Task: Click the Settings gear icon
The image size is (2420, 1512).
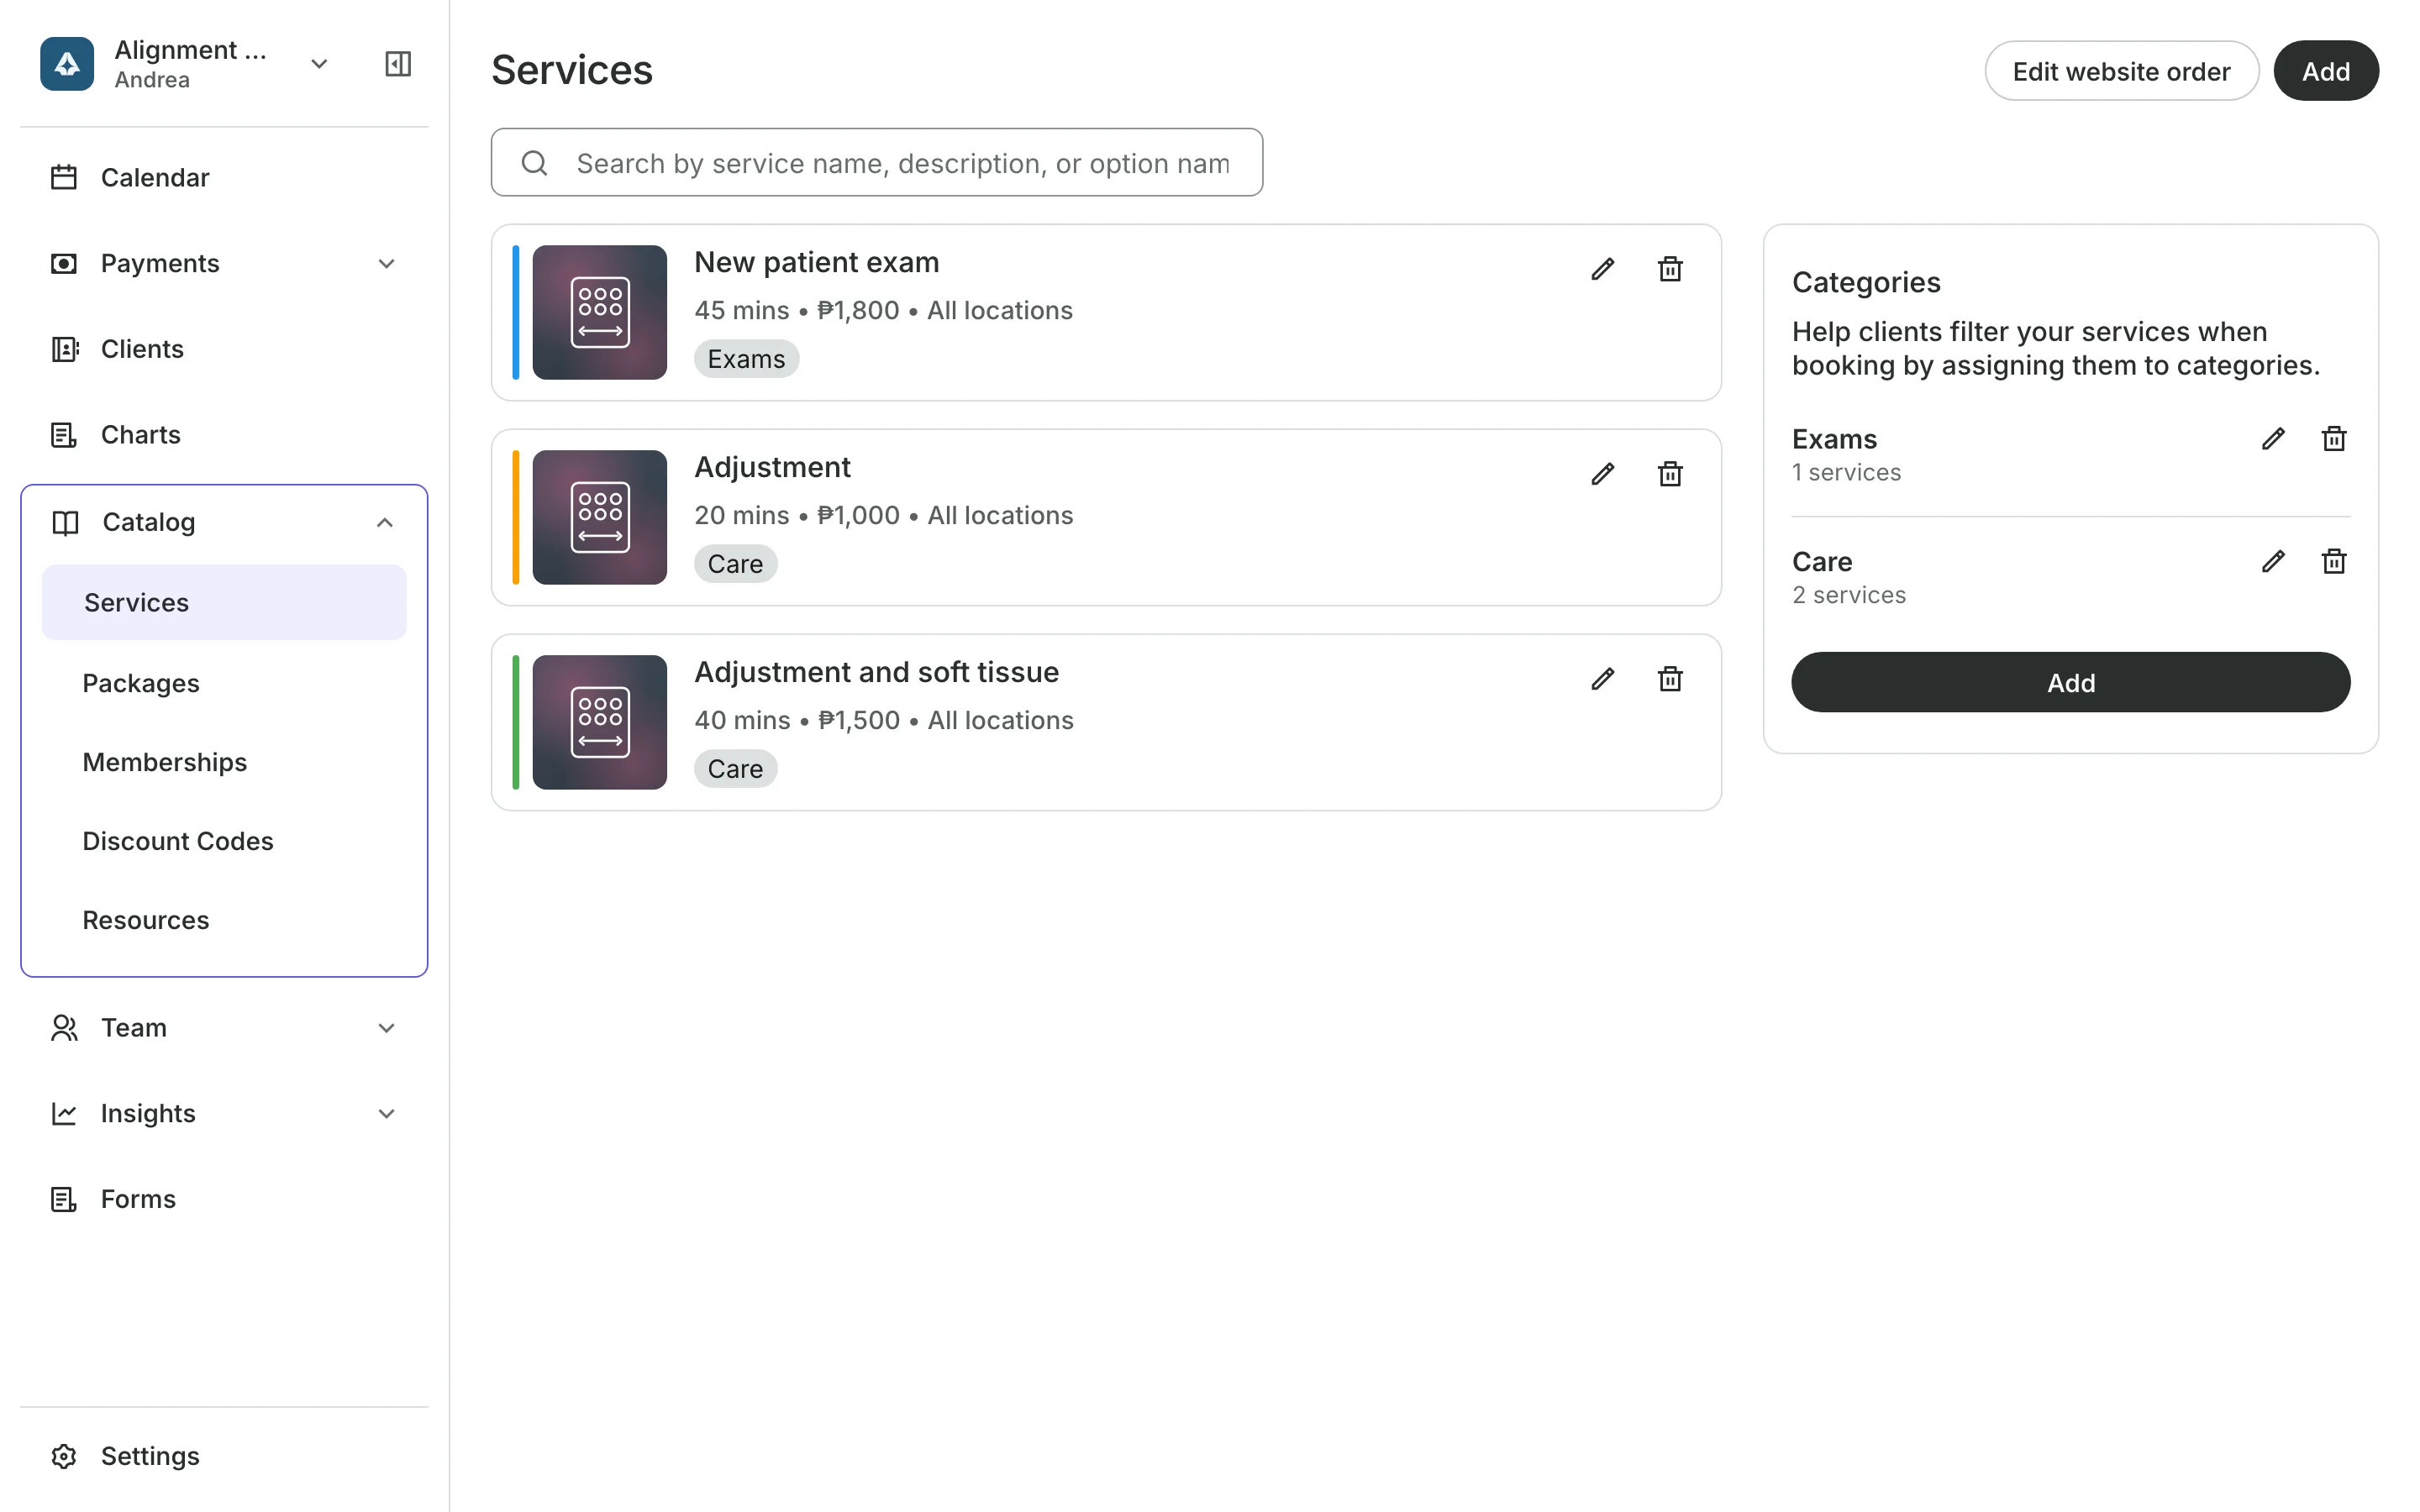Action: pos(64,1456)
